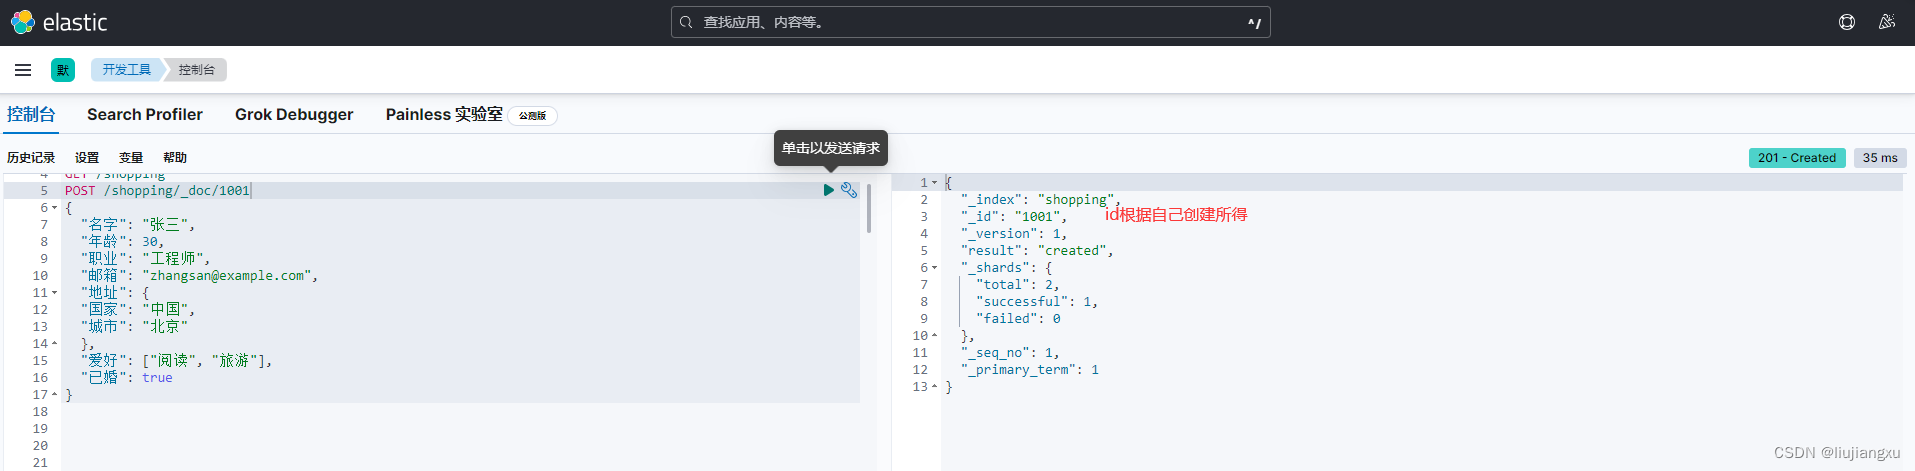Click the search magnifier icon in header
Viewport: 1915px width, 471px height.
[686, 22]
